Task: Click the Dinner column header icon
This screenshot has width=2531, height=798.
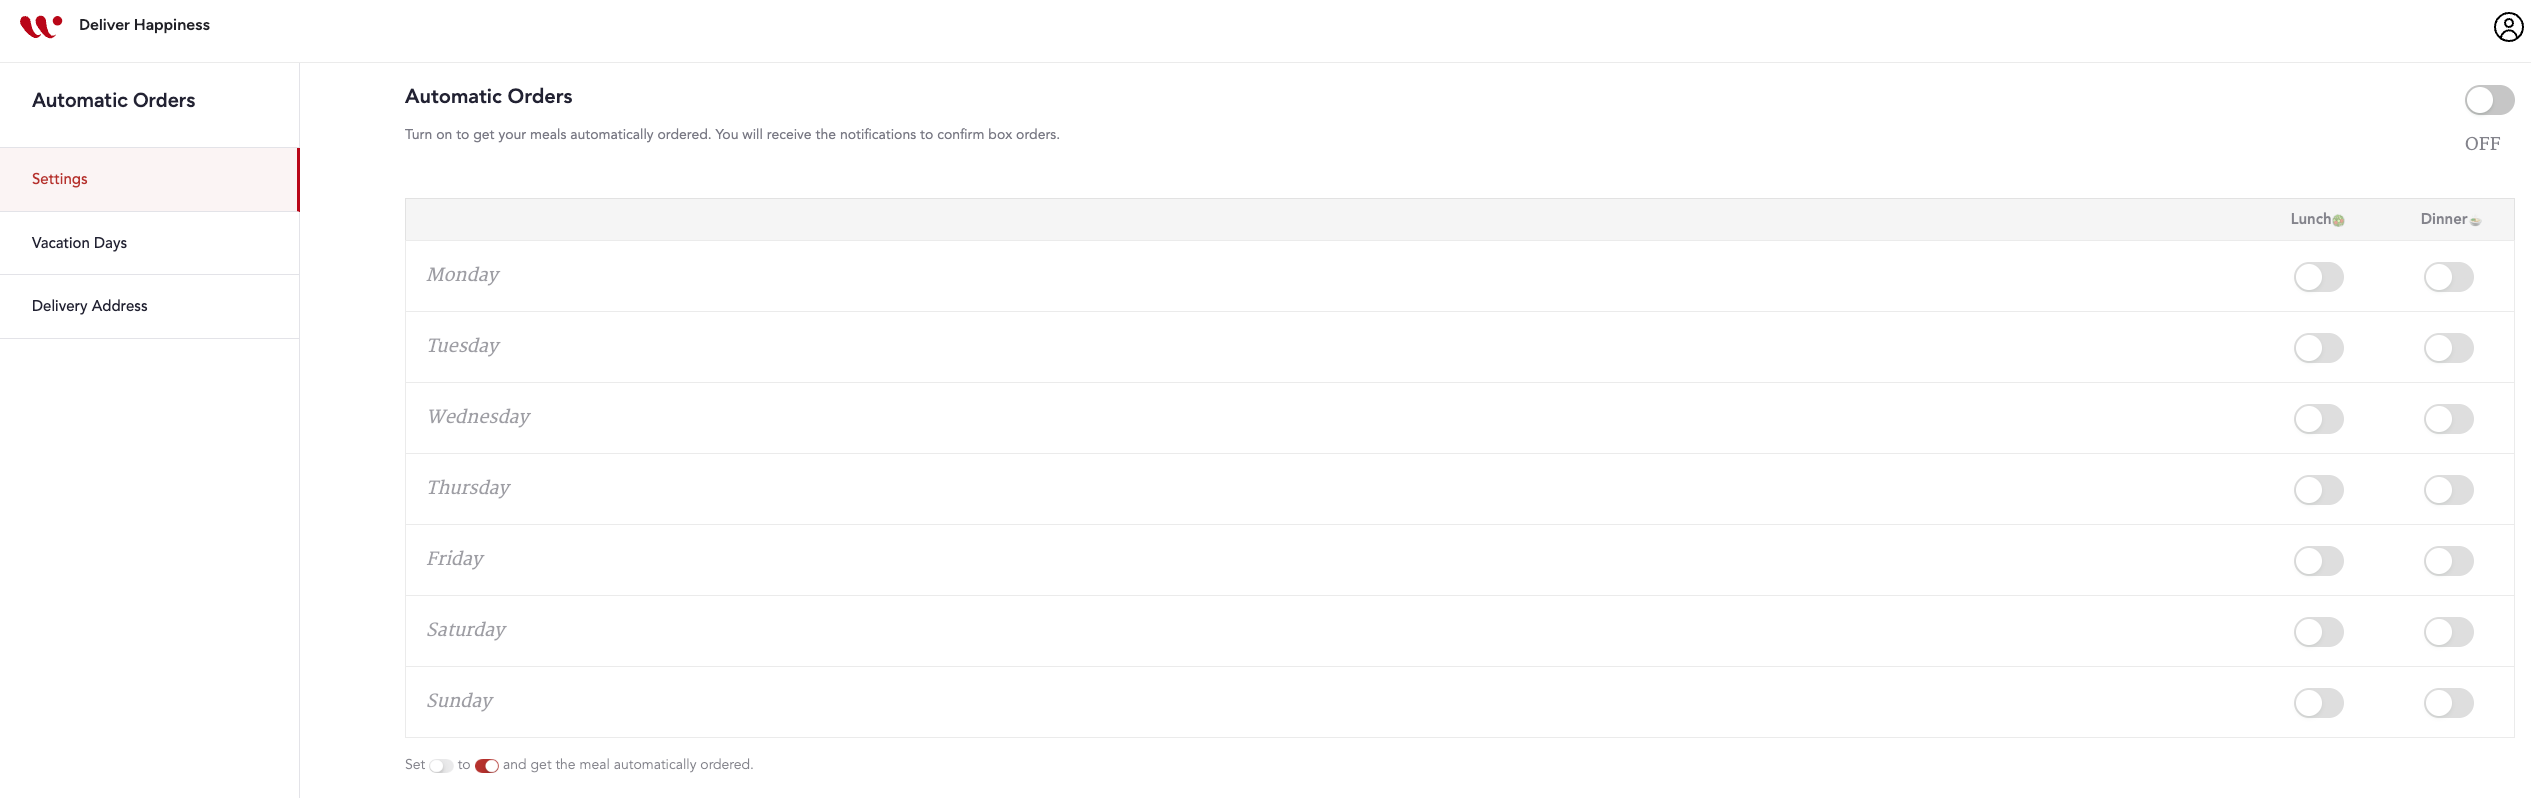Action: click(2475, 222)
